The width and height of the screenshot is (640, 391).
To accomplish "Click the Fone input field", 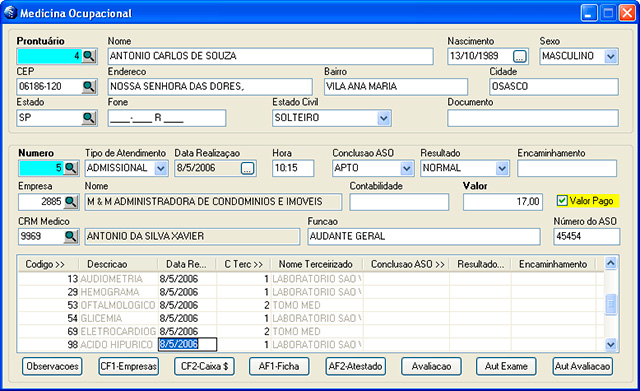I will point(167,118).
